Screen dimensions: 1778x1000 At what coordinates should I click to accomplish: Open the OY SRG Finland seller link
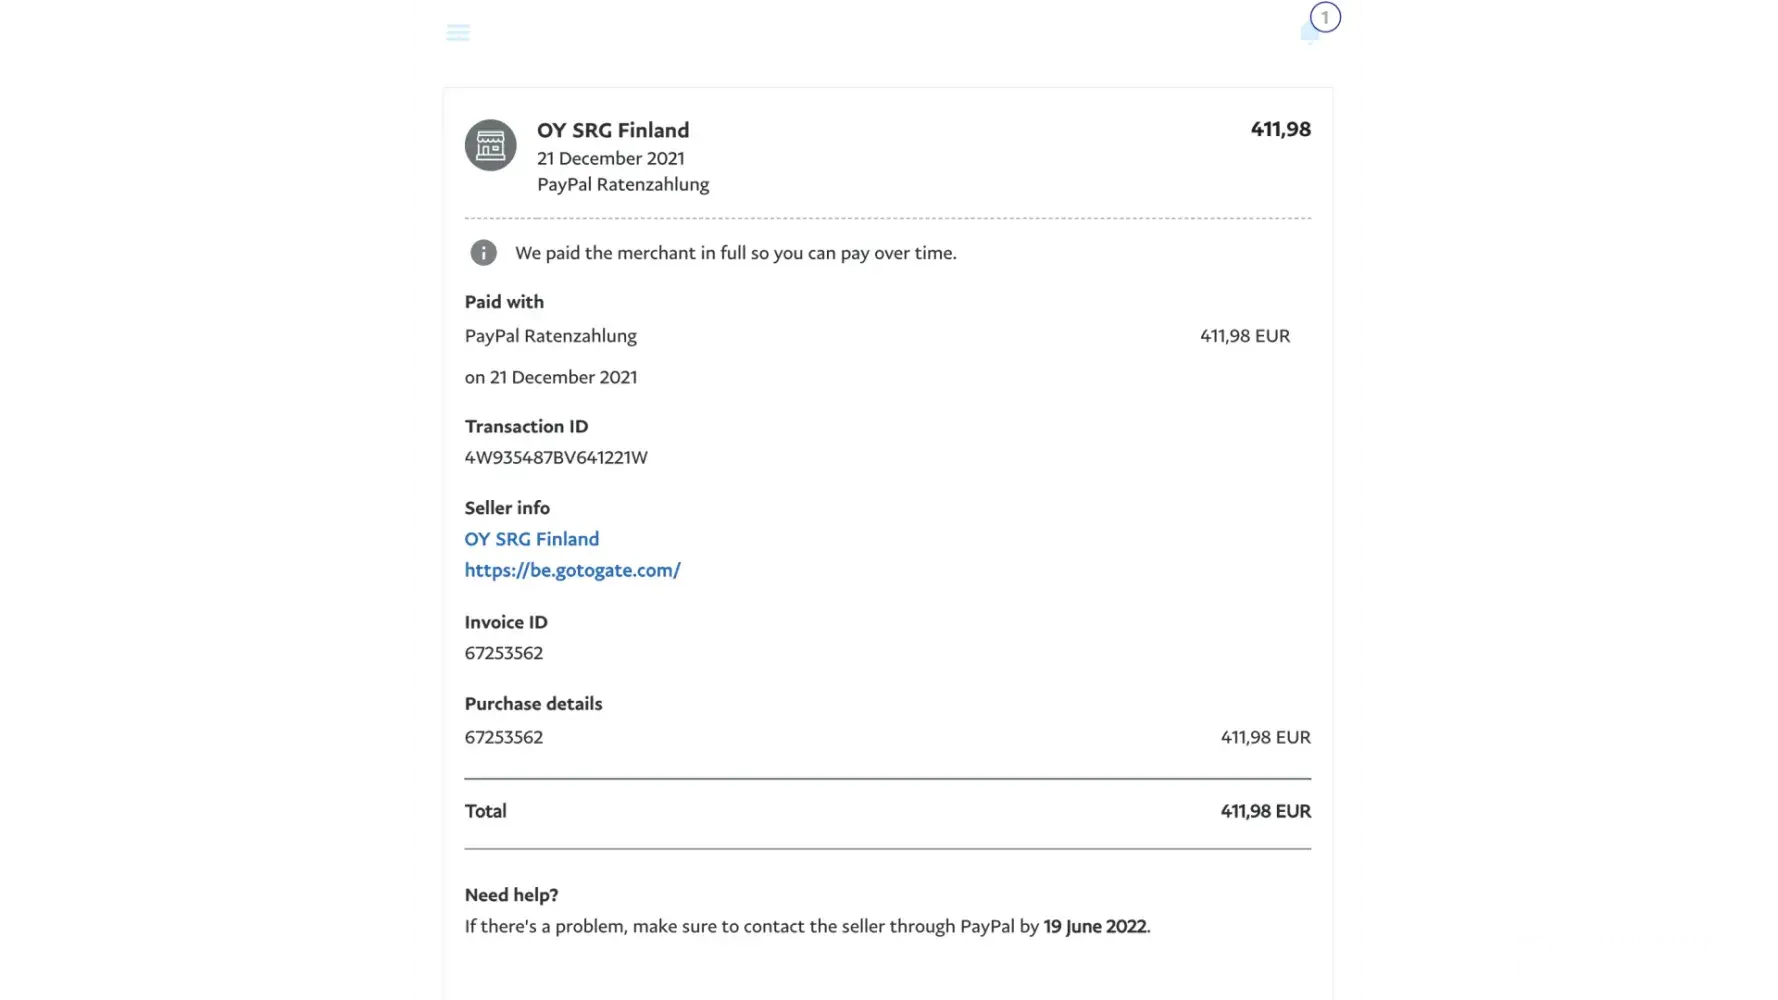coord(531,539)
